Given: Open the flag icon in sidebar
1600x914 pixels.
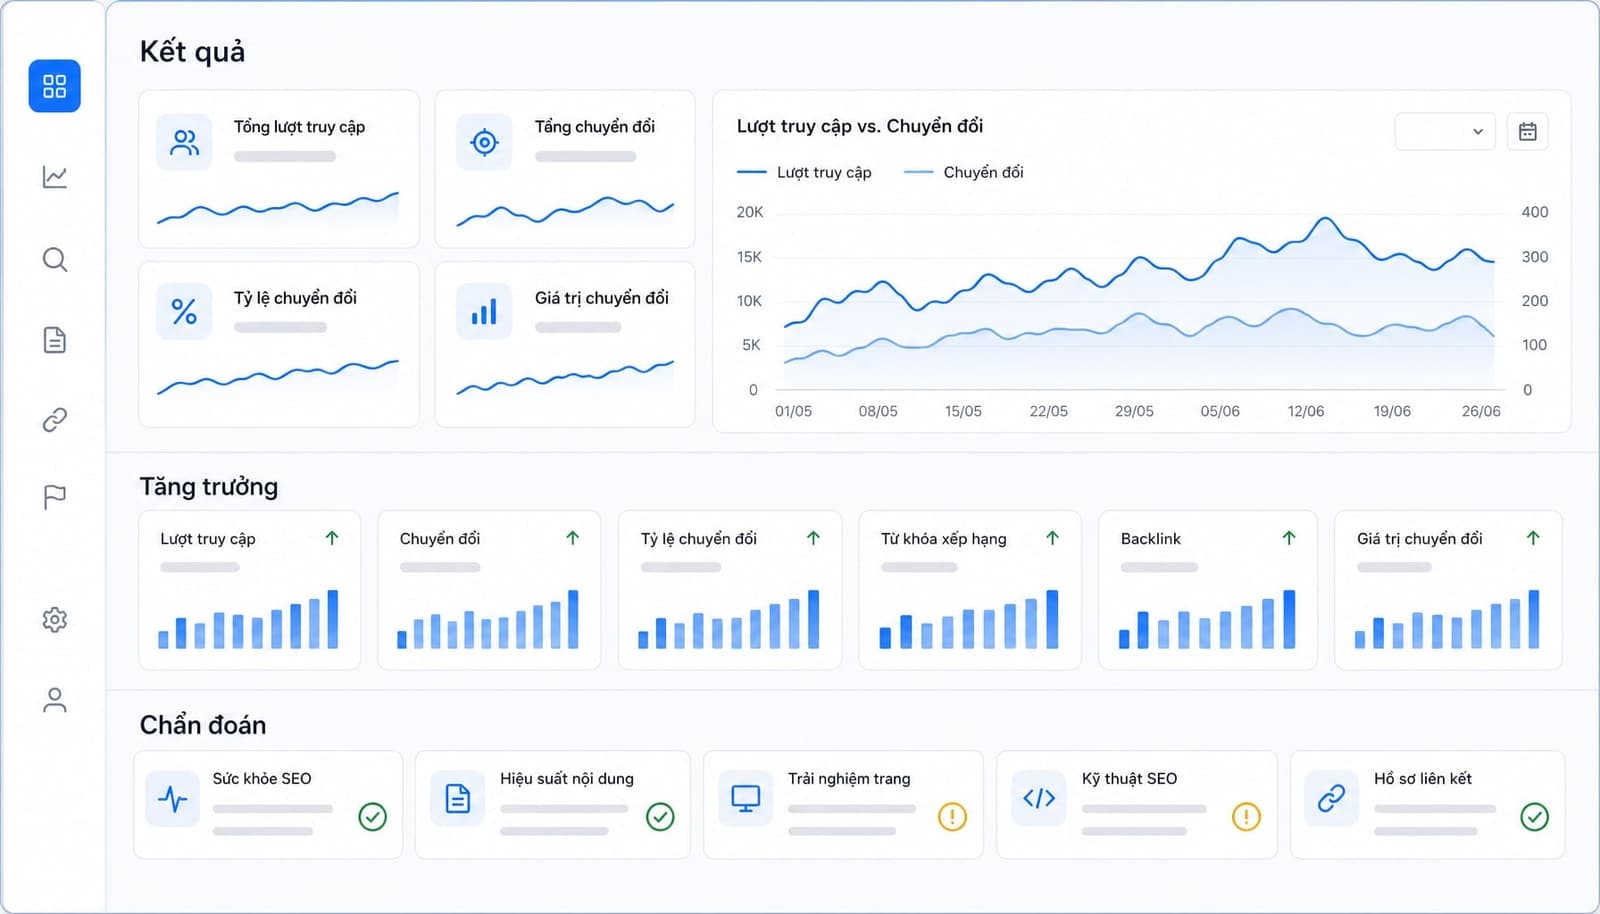Looking at the screenshot, I should click(55, 497).
